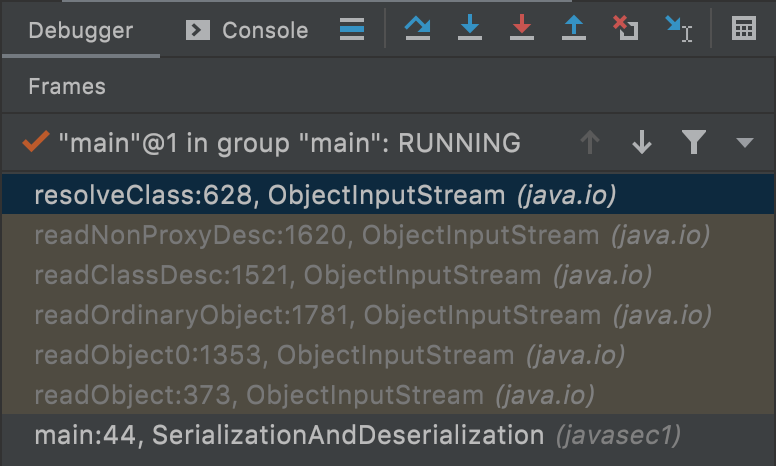The height and width of the screenshot is (466, 776).
Task: Go to next frame with down arrow
Action: click(642, 143)
